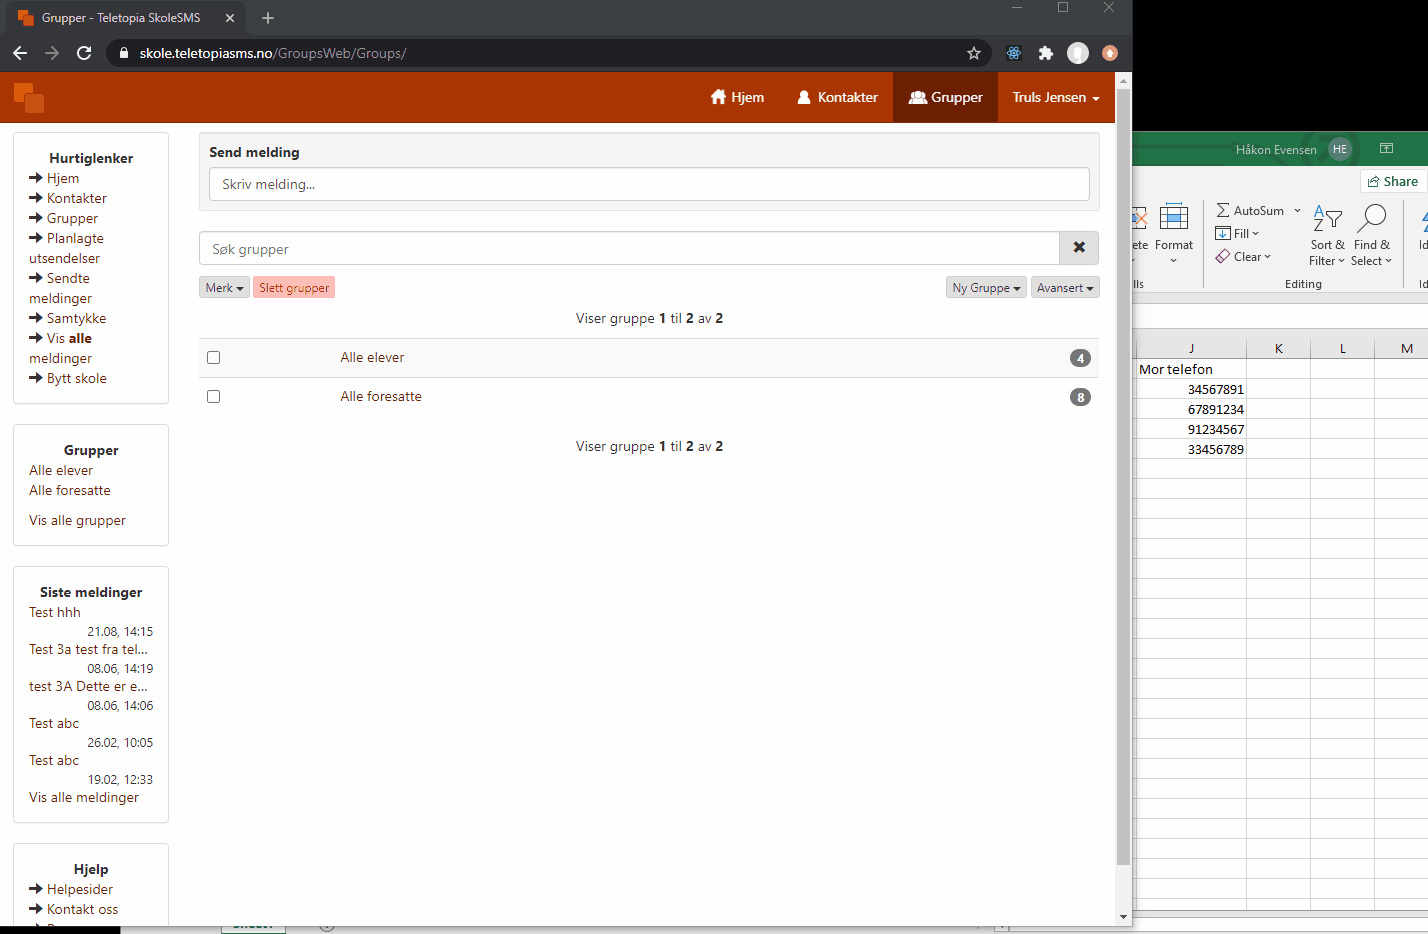Click Kontakt oss link
The image size is (1428, 934).
click(x=82, y=909)
